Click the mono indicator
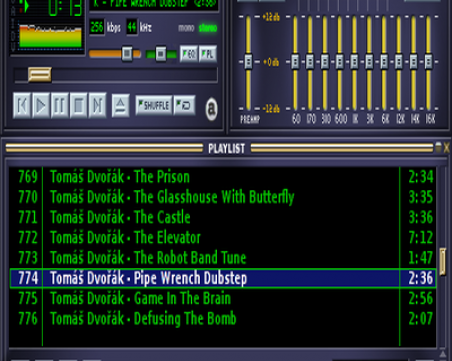This screenshot has height=361, width=452. coord(186,28)
